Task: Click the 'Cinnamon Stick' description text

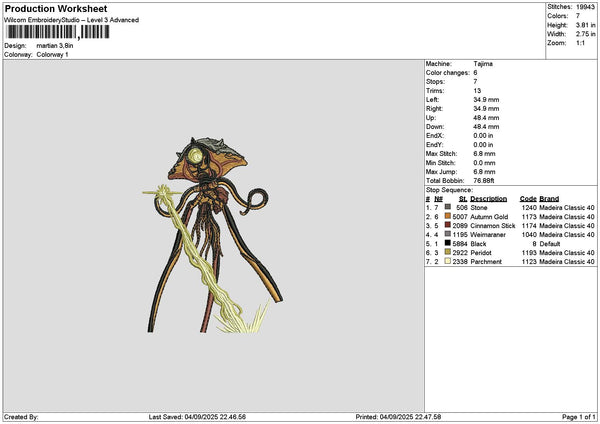Action: [x=493, y=226]
